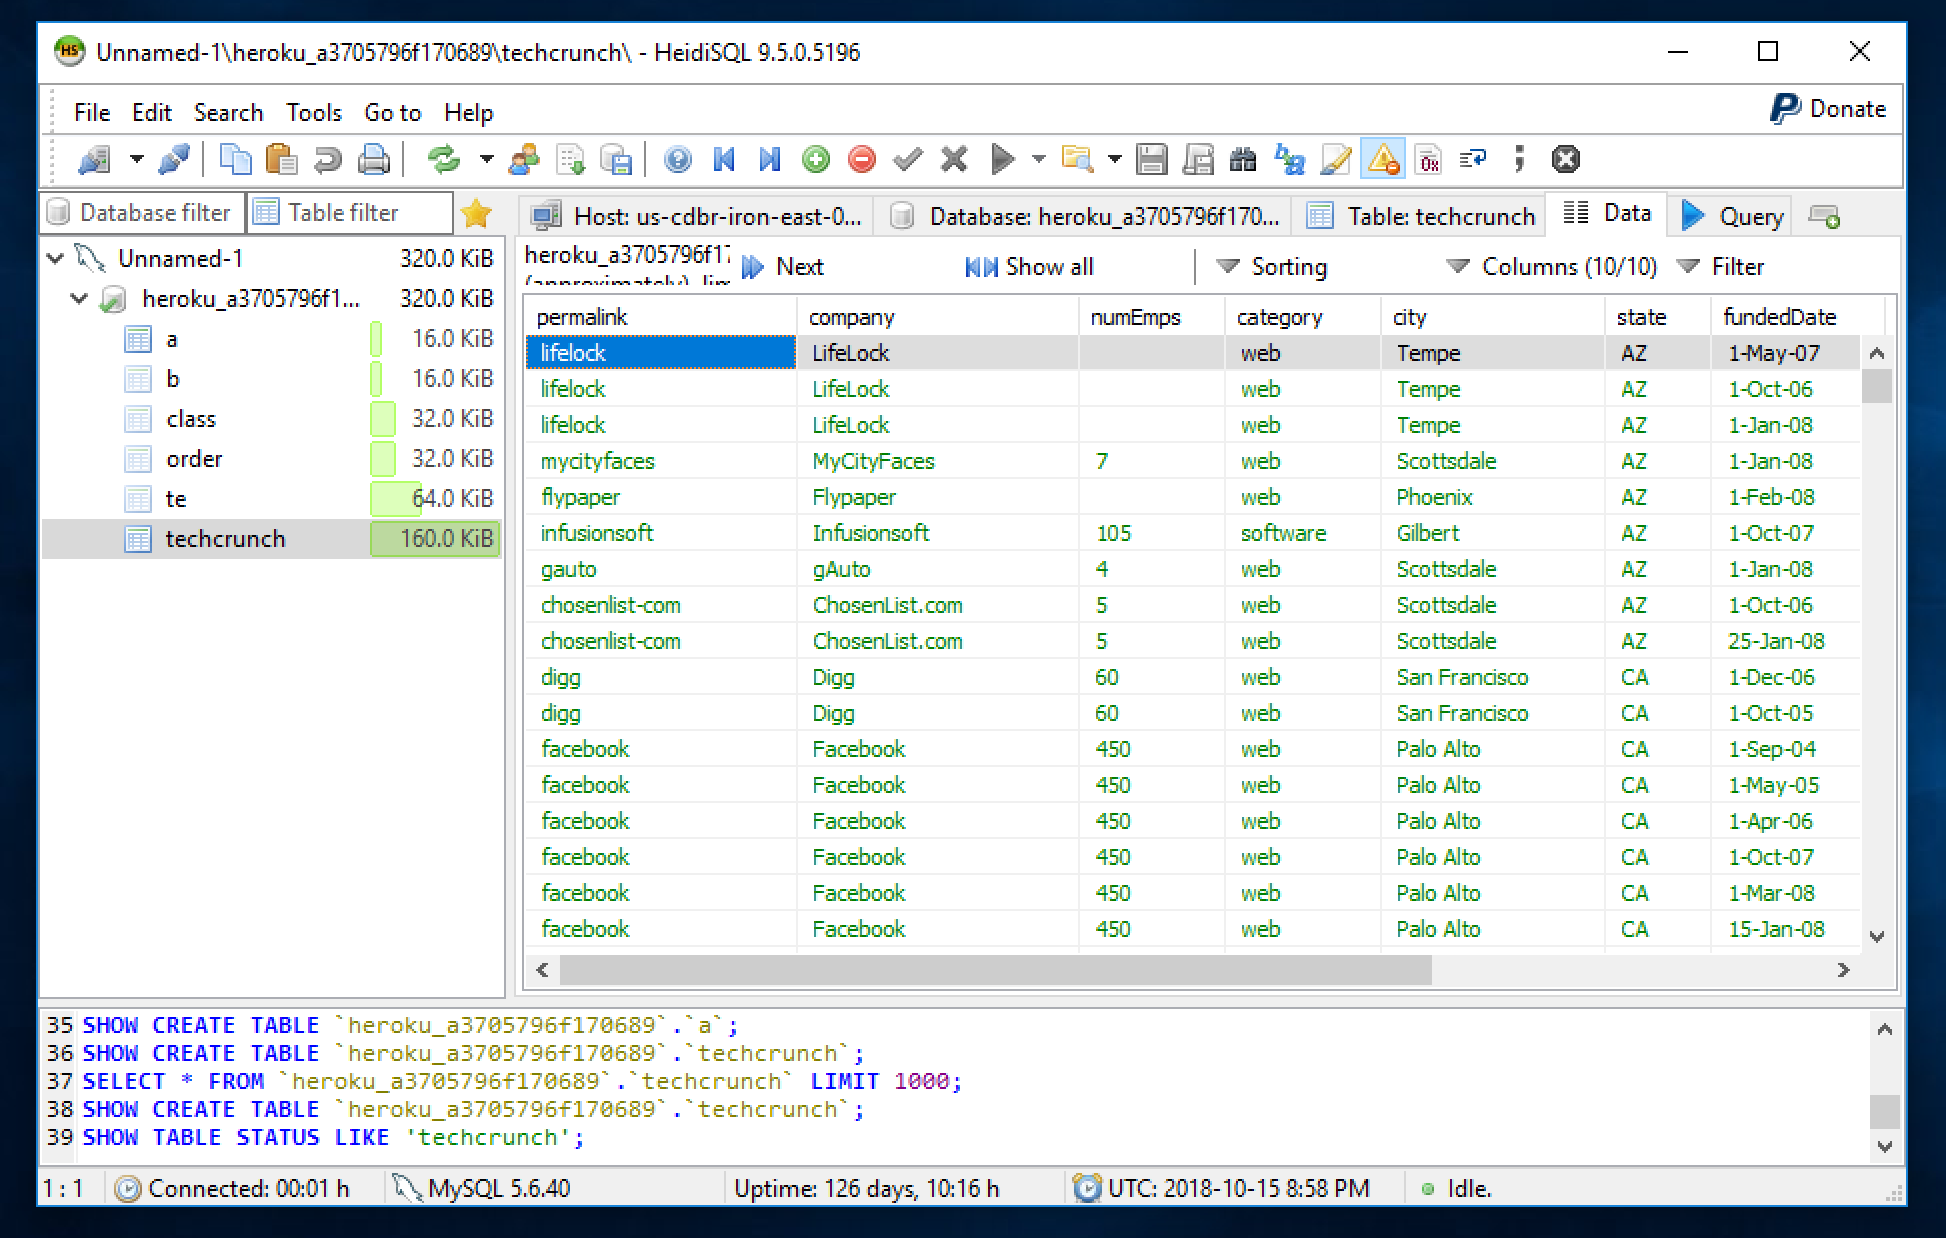Click Show all records button
The width and height of the screenshot is (1946, 1238).
tap(1033, 267)
